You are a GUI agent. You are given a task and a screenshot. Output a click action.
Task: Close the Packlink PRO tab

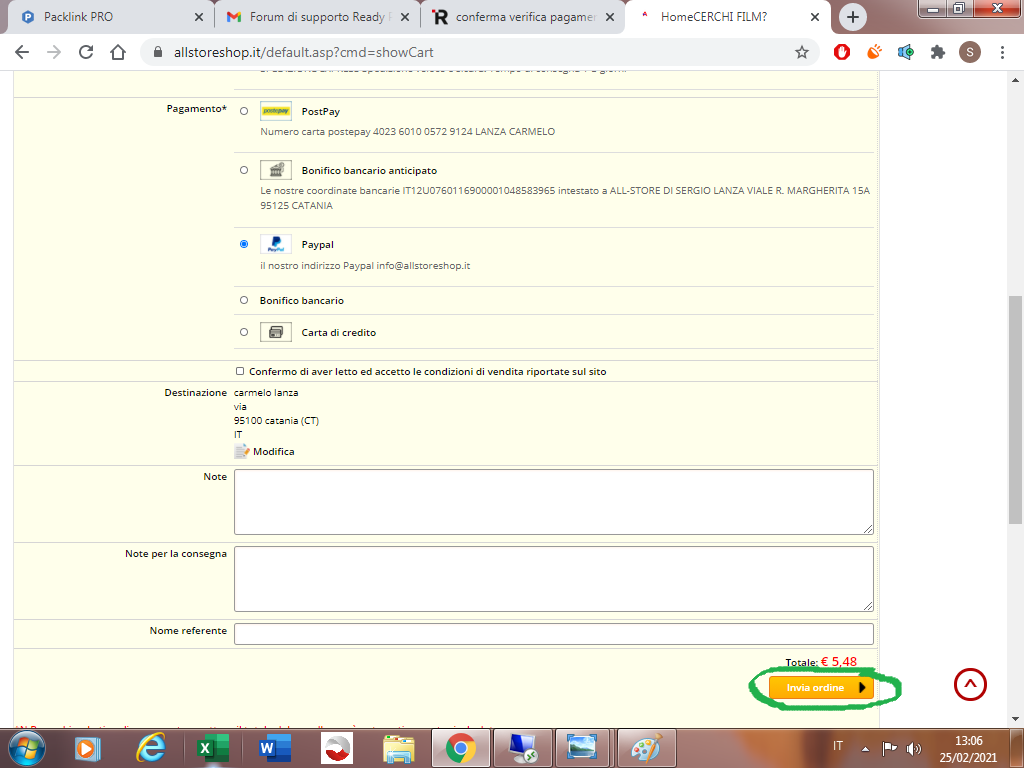(x=199, y=17)
